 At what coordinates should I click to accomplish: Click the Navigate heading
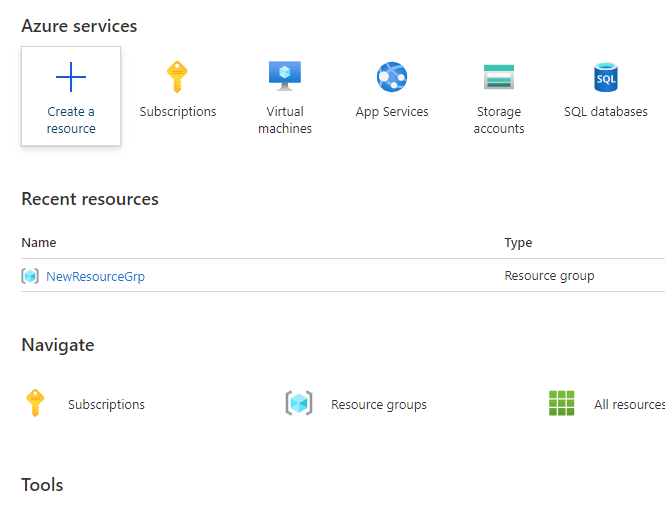pyautogui.click(x=58, y=345)
